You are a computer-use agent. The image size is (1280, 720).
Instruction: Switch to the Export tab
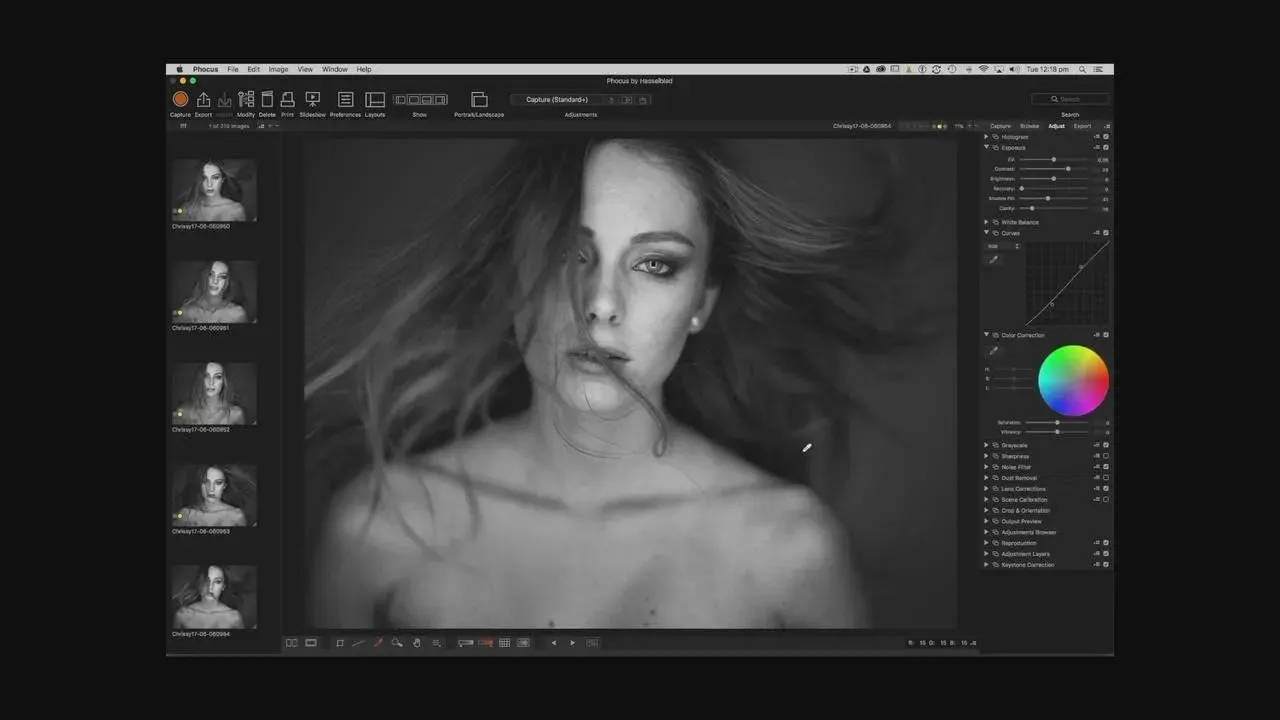tap(1082, 126)
